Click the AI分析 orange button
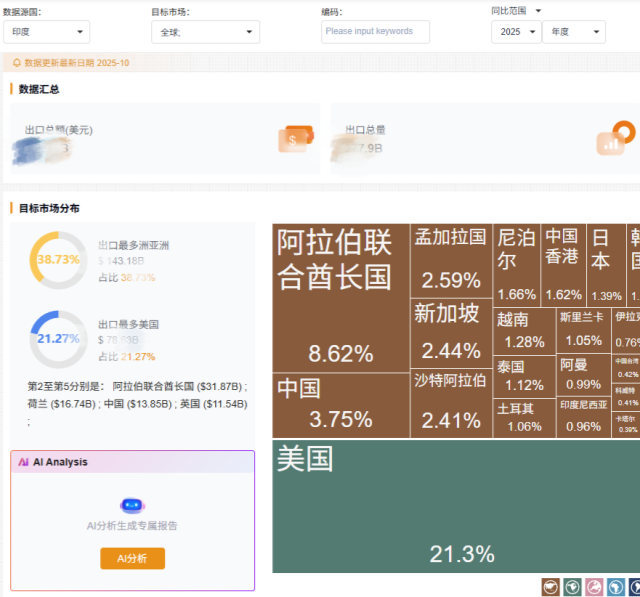The height and width of the screenshot is (597, 640). coord(133,558)
